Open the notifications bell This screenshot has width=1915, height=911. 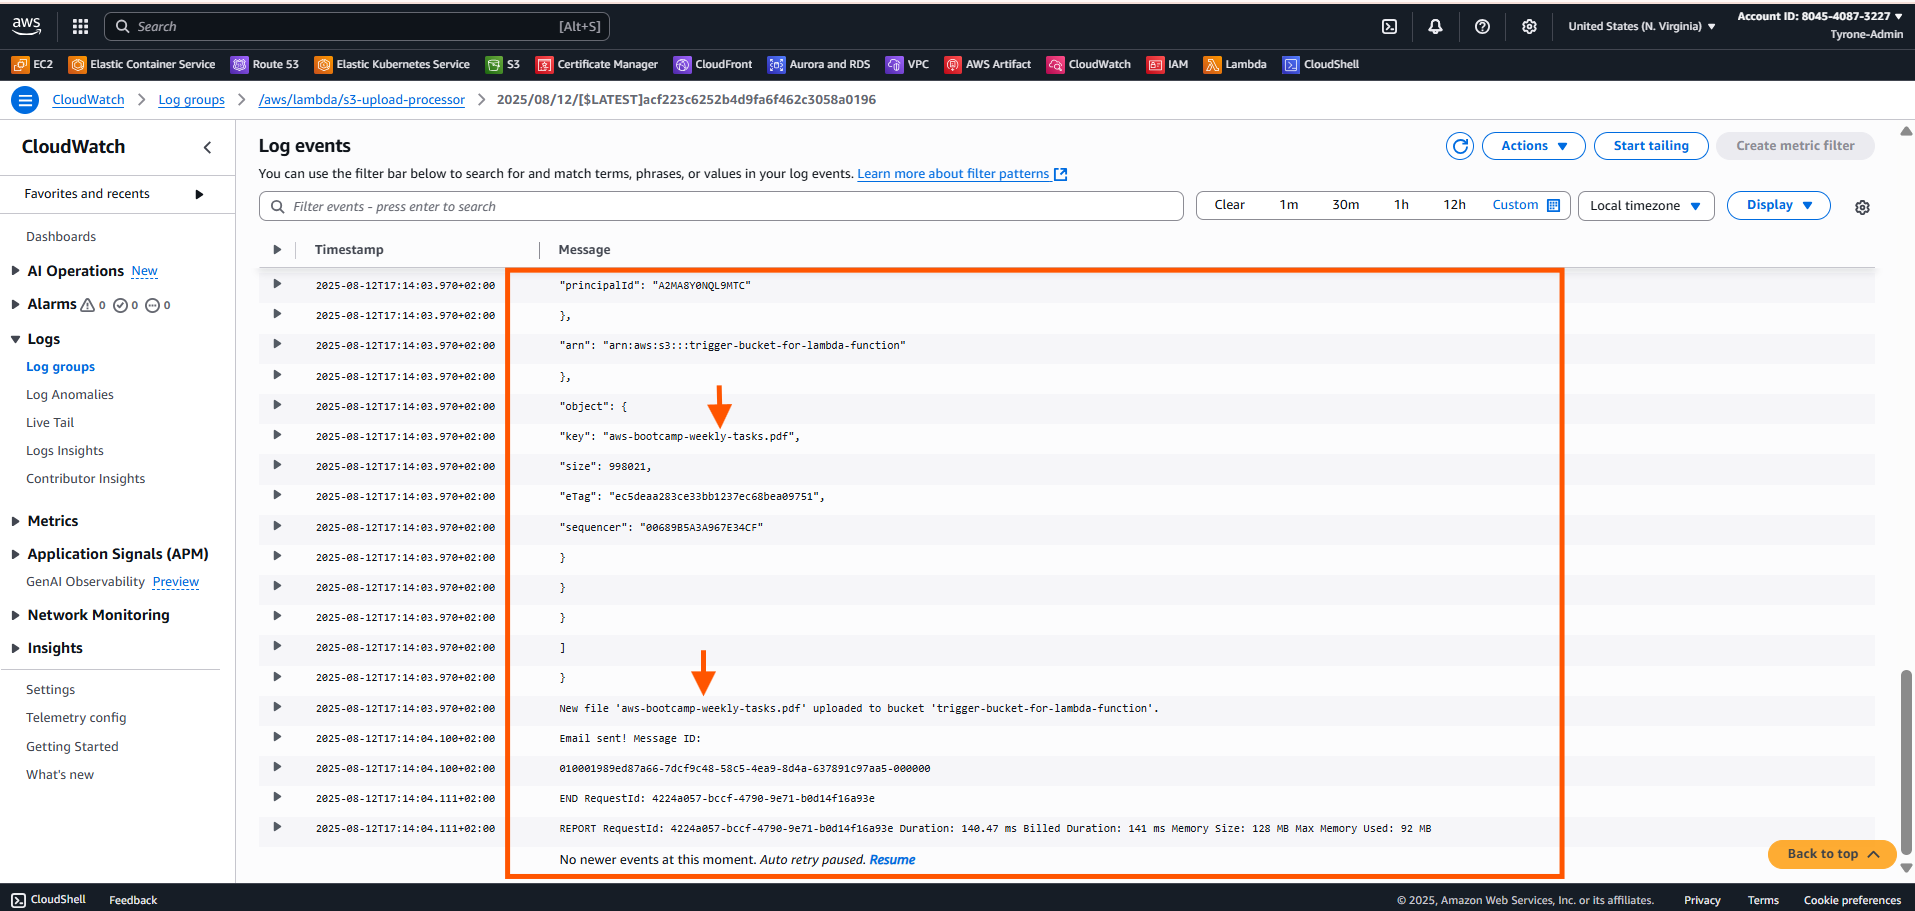pos(1435,27)
